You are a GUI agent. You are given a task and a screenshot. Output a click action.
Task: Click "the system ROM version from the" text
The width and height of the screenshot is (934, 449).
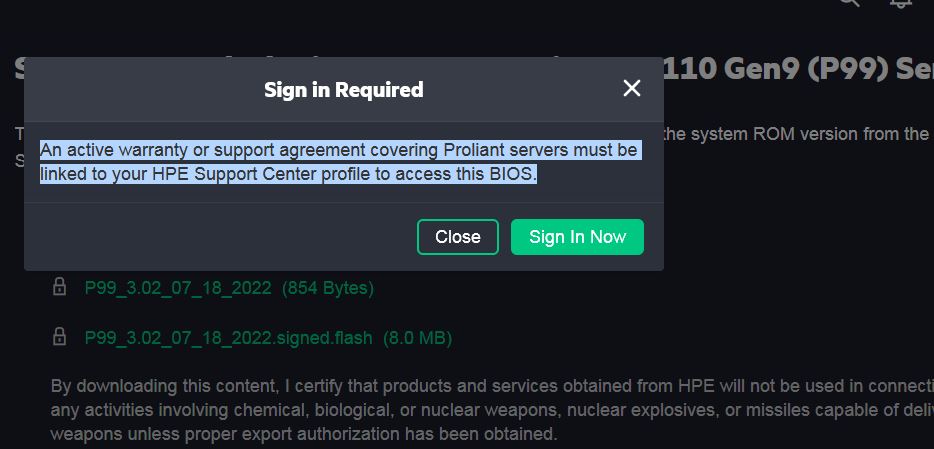coord(796,134)
